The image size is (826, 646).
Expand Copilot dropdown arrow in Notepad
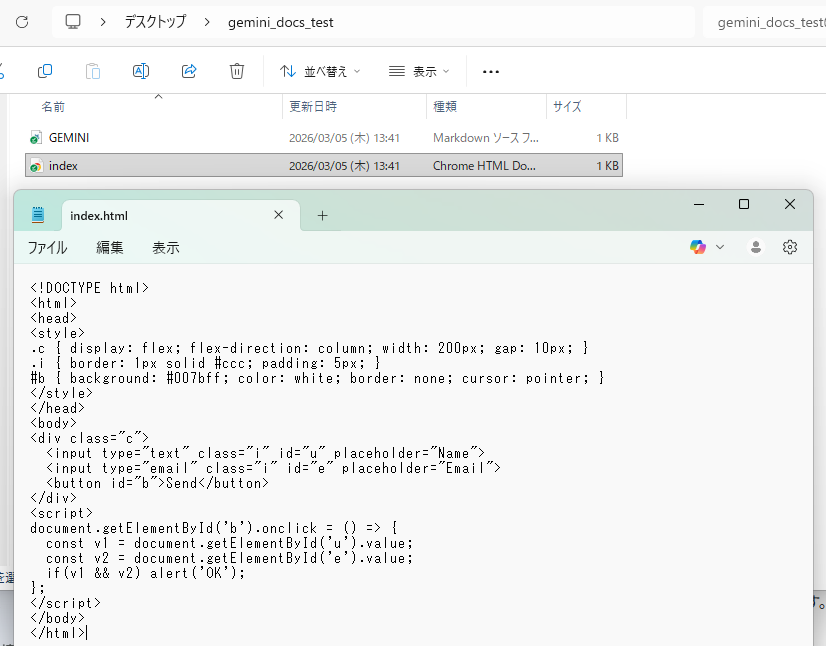tap(720, 247)
